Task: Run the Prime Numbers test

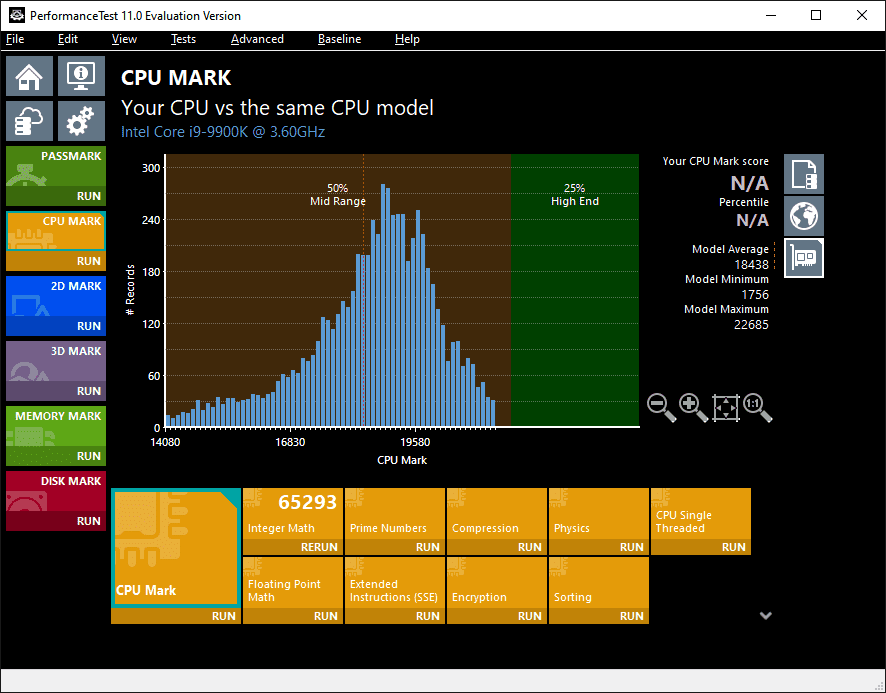Action: coord(394,547)
